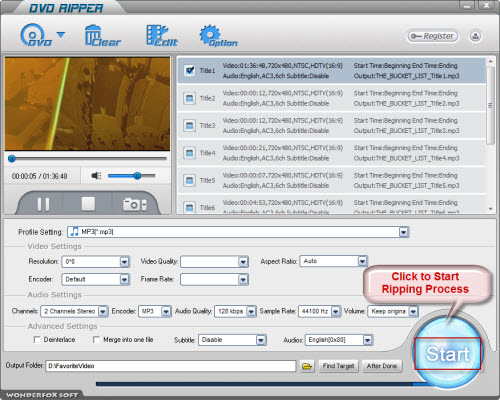Check the Title2 checkbox
500x400 pixels.
[x=189, y=98]
